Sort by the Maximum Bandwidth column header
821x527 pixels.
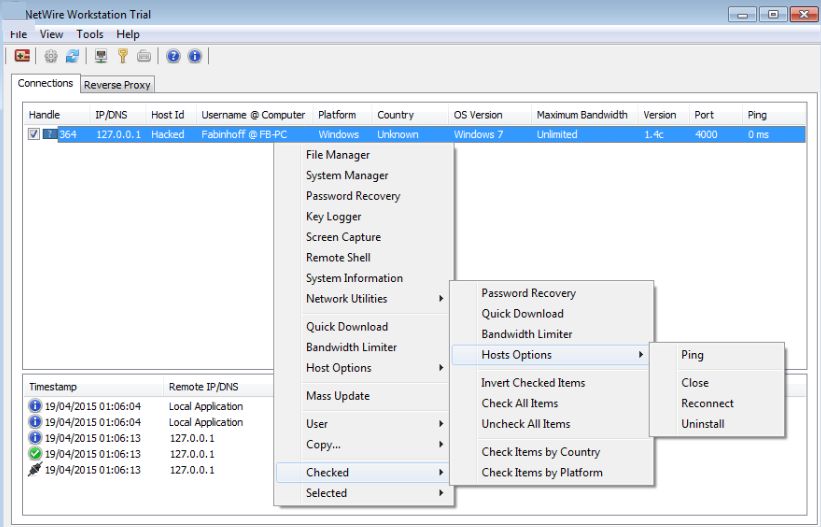584,115
